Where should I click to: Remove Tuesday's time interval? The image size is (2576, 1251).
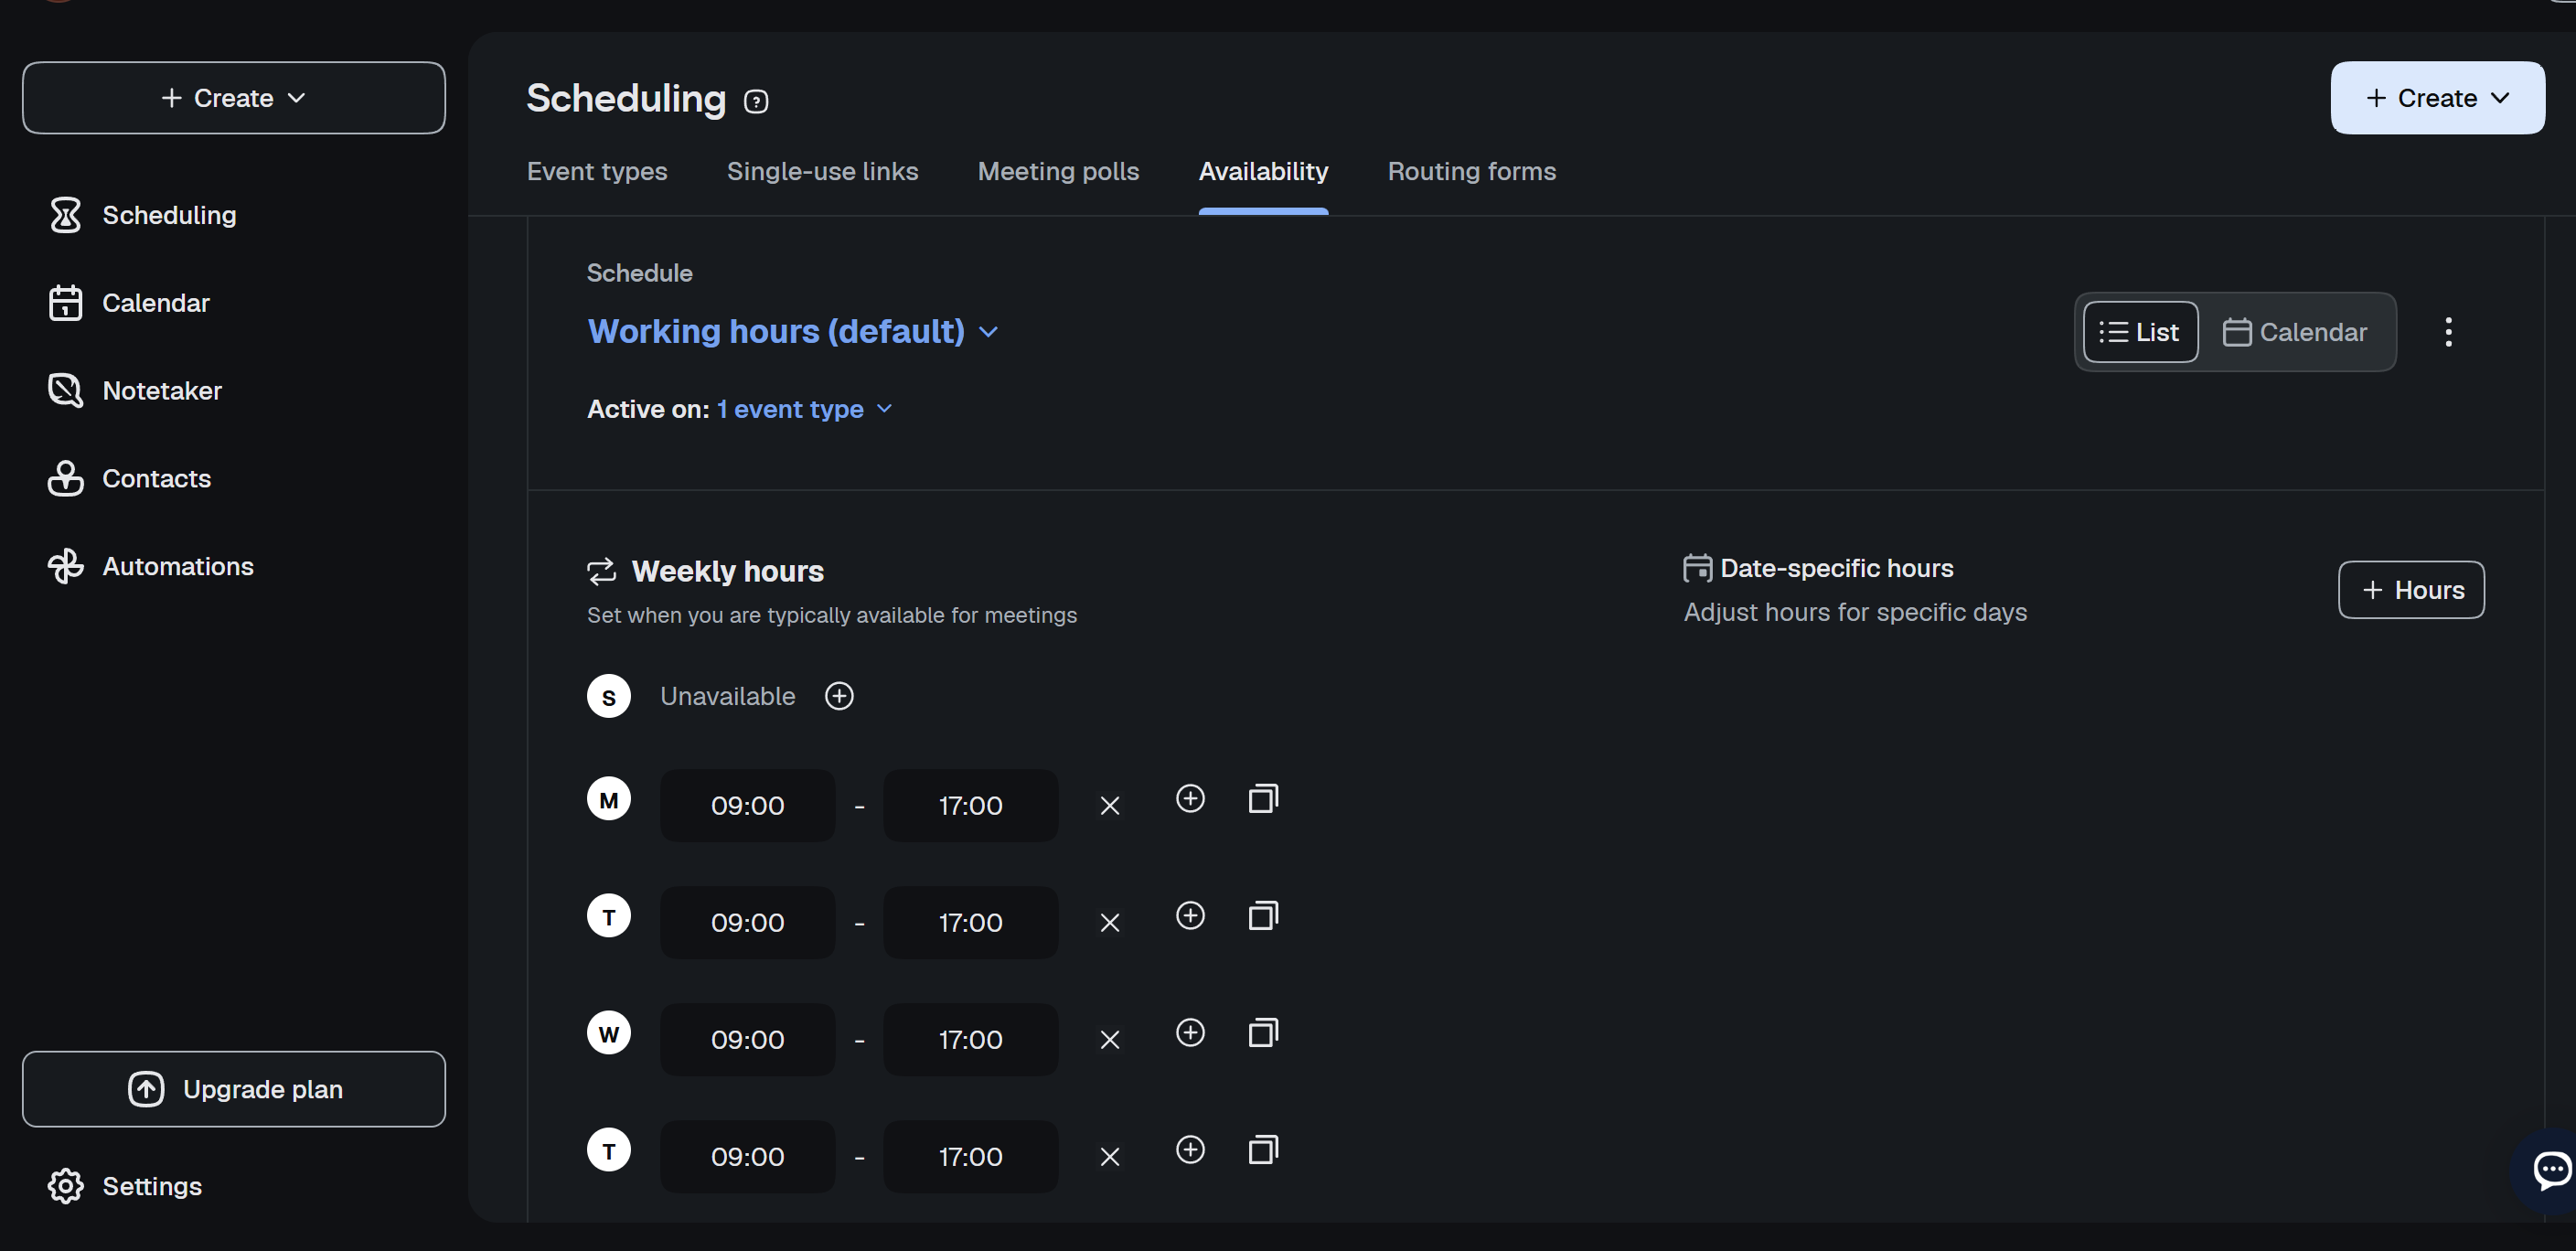click(x=1110, y=923)
